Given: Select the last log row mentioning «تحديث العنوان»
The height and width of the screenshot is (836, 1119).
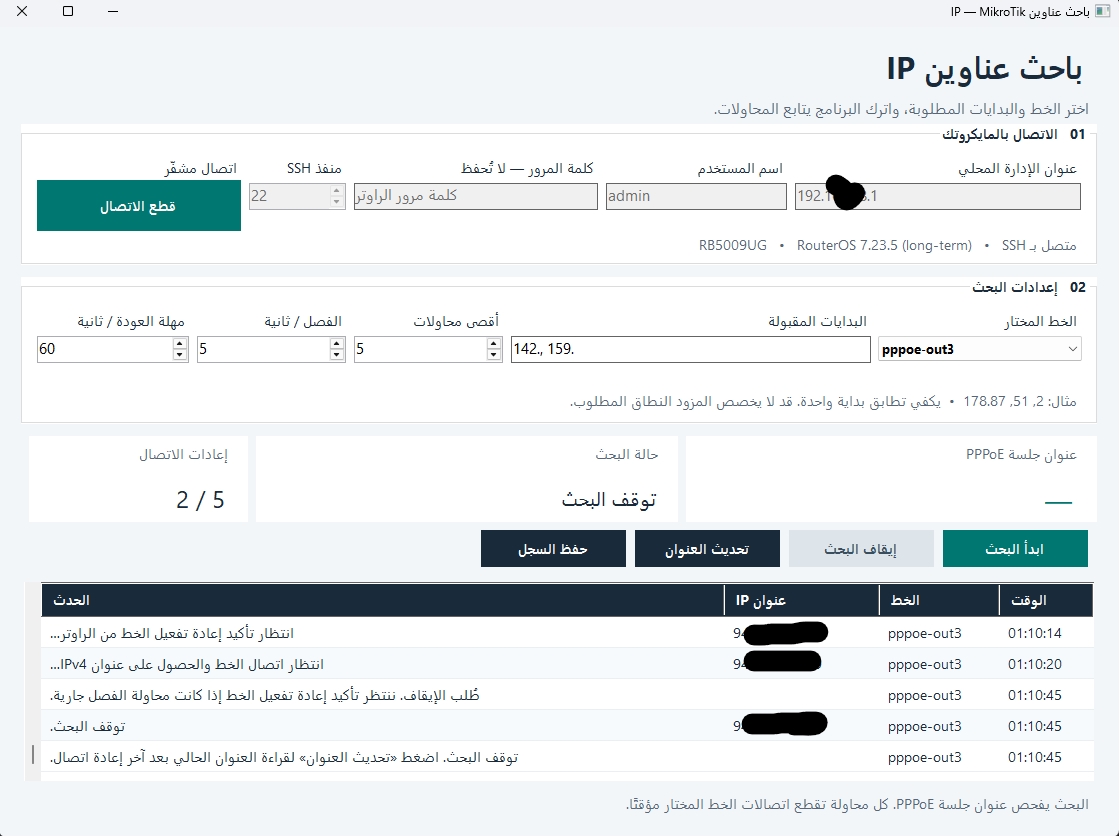Looking at the screenshot, I should point(567,757).
